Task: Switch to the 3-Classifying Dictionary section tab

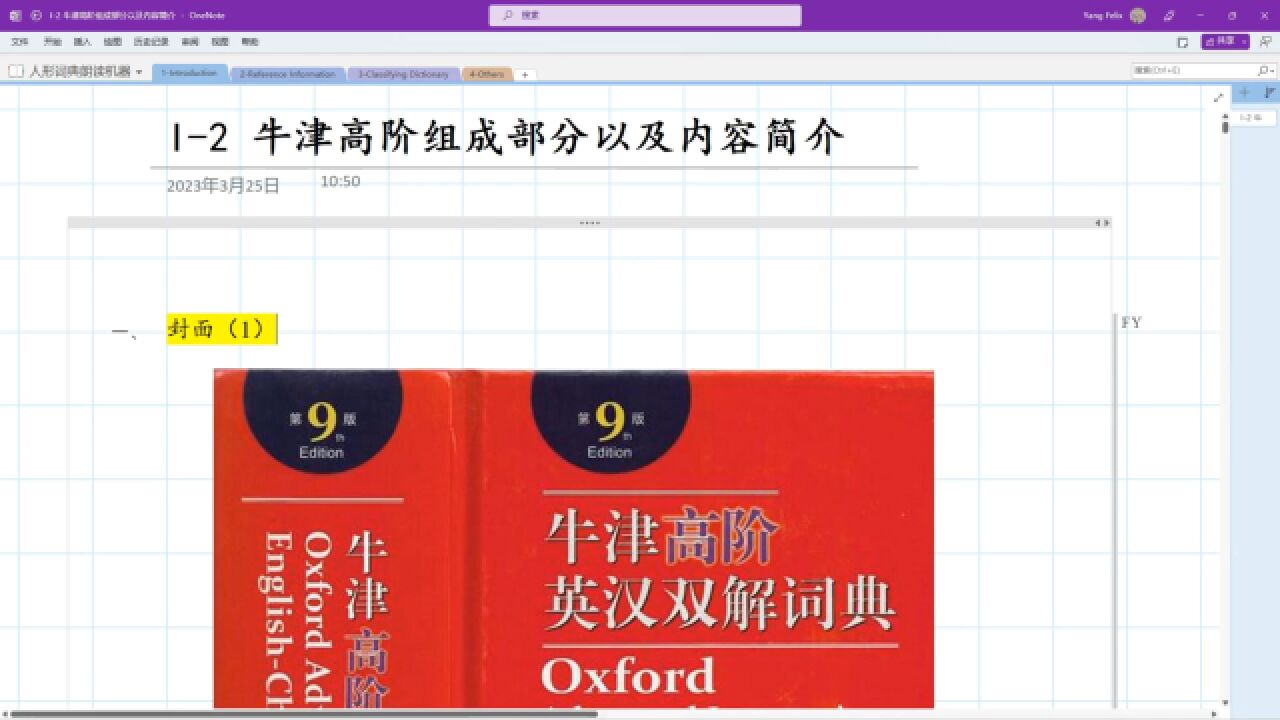Action: click(403, 74)
